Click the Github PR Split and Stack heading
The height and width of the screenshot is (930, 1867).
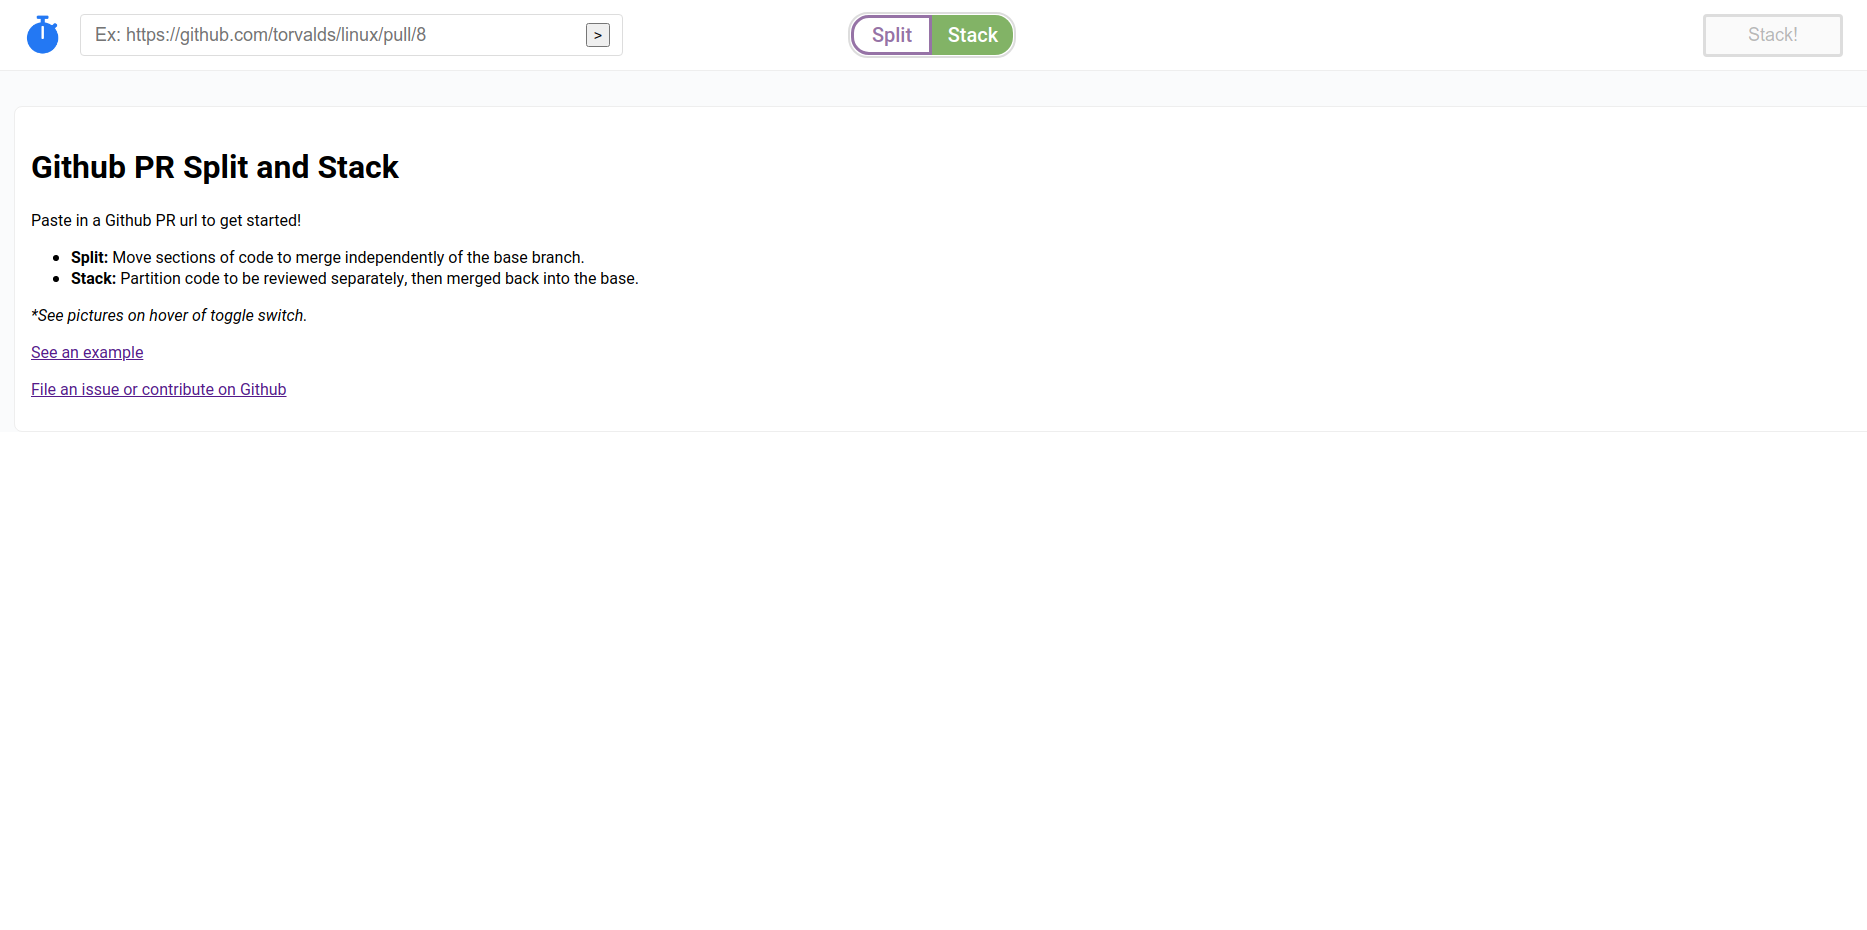pos(215,167)
